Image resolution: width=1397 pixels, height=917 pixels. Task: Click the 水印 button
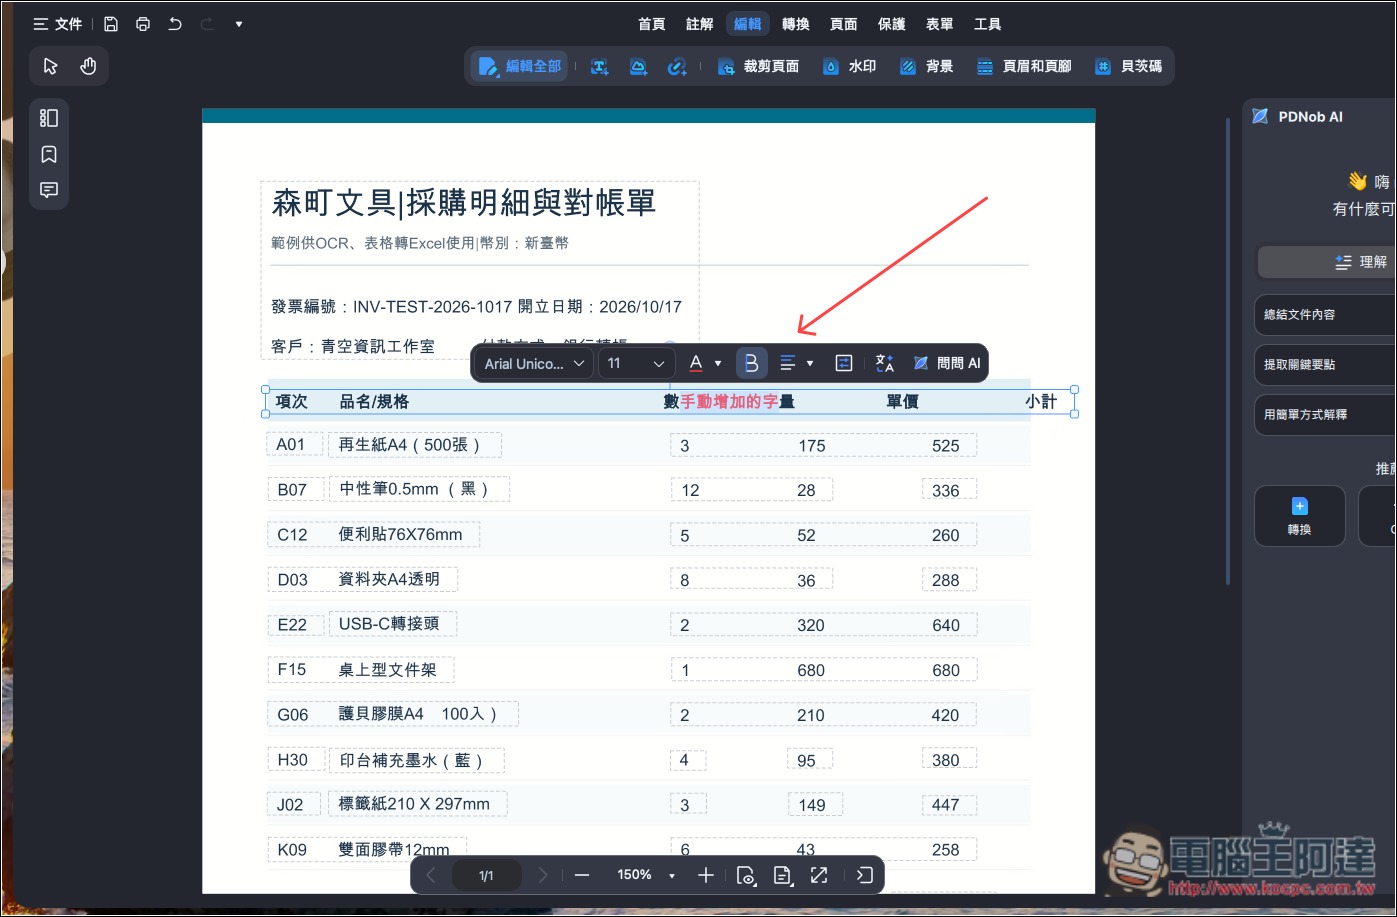tap(849, 67)
